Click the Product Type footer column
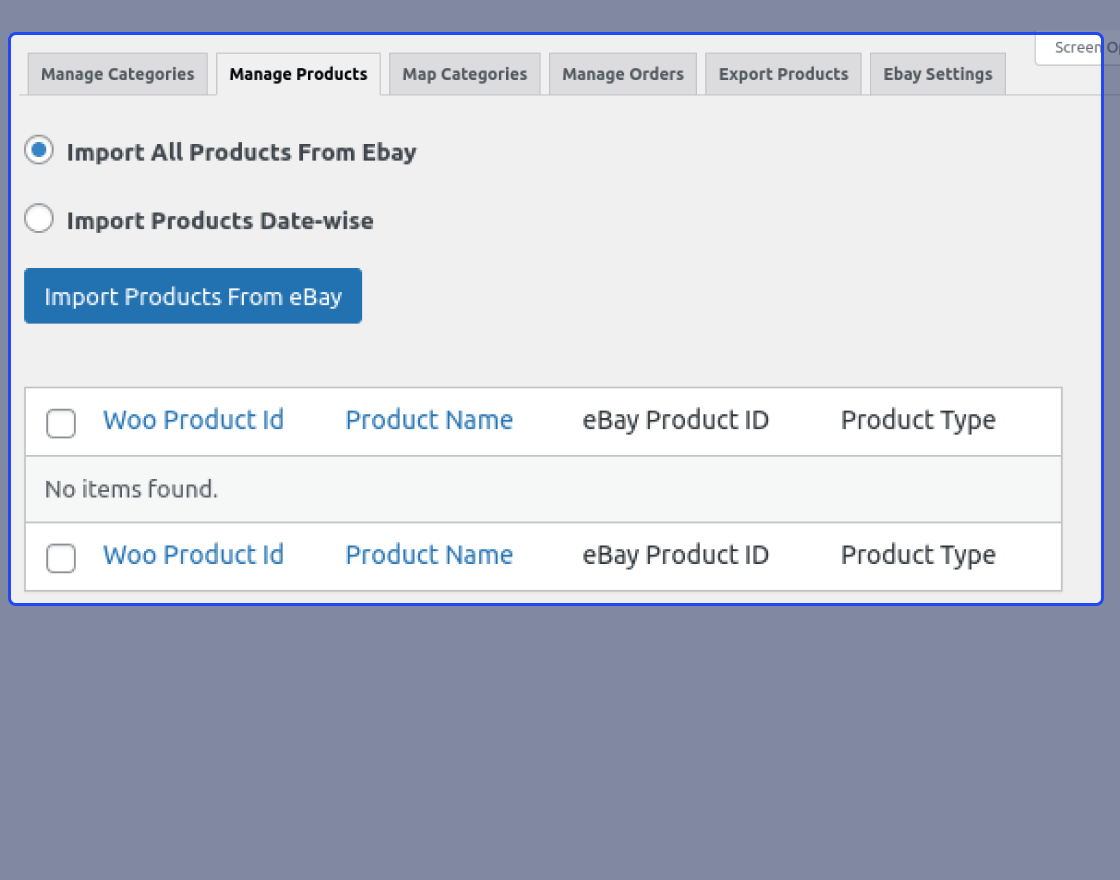Screen dimensions: 1120x880 click(917, 555)
